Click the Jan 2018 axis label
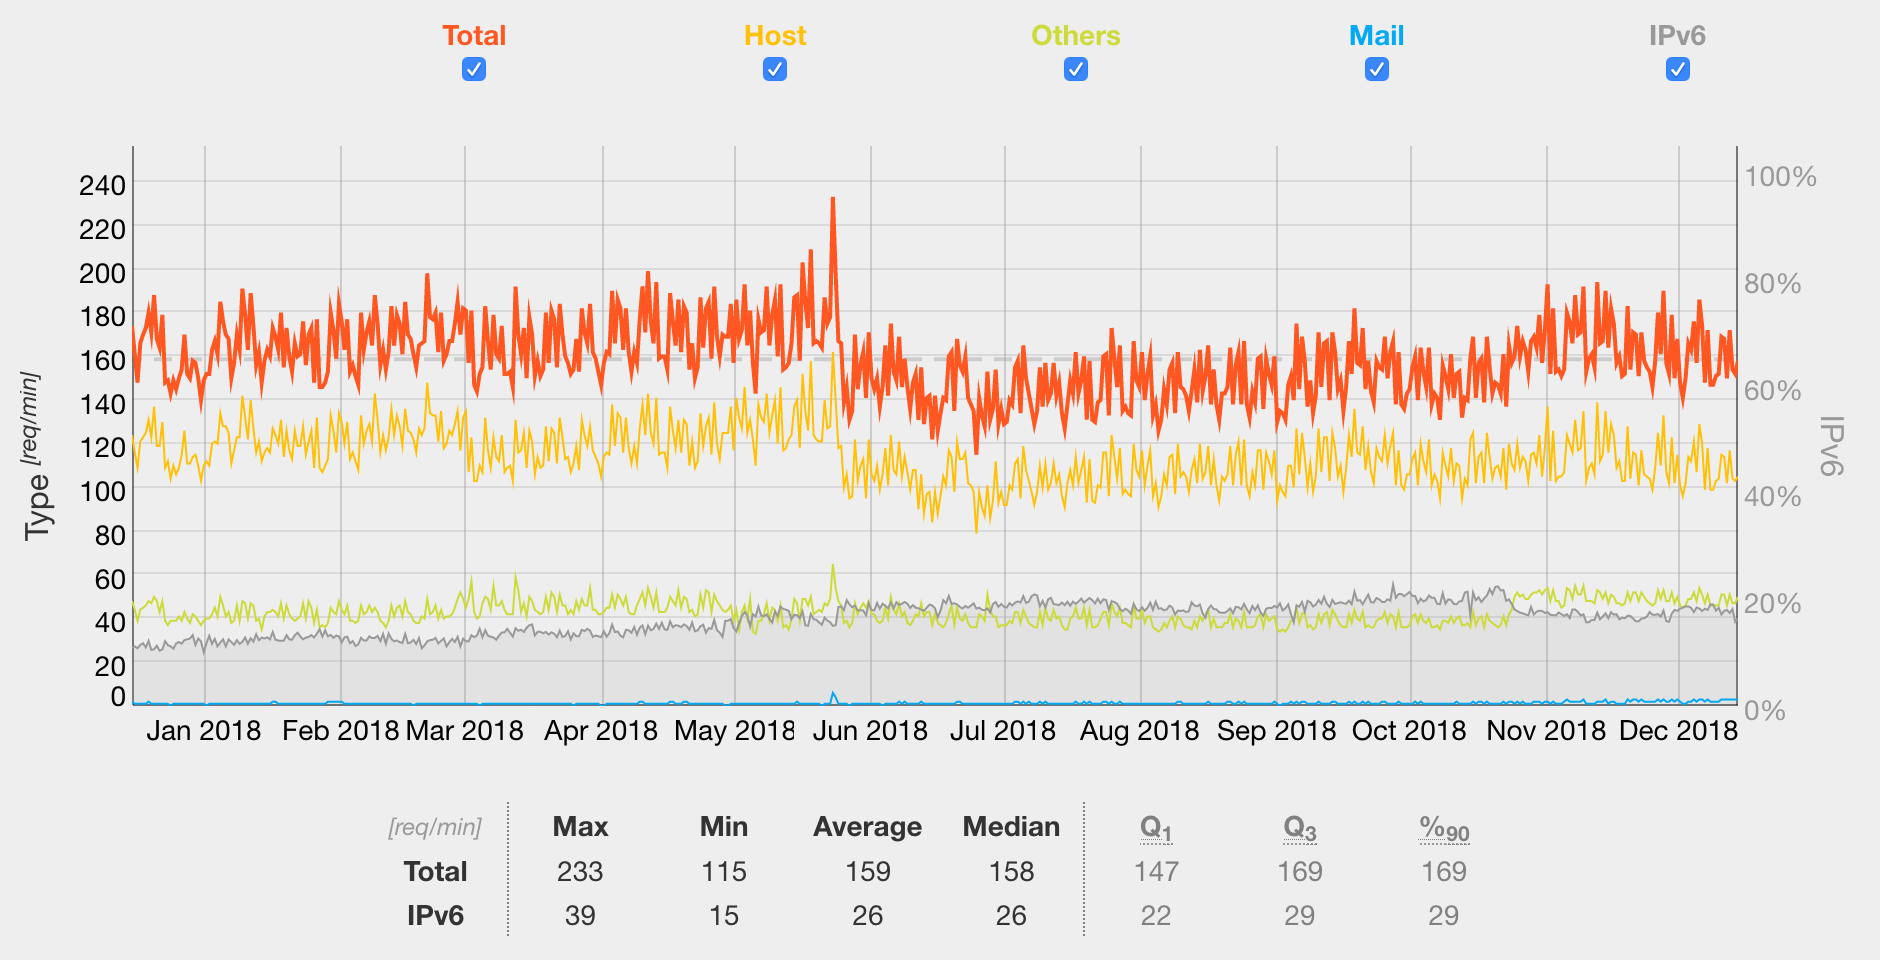 [x=203, y=731]
